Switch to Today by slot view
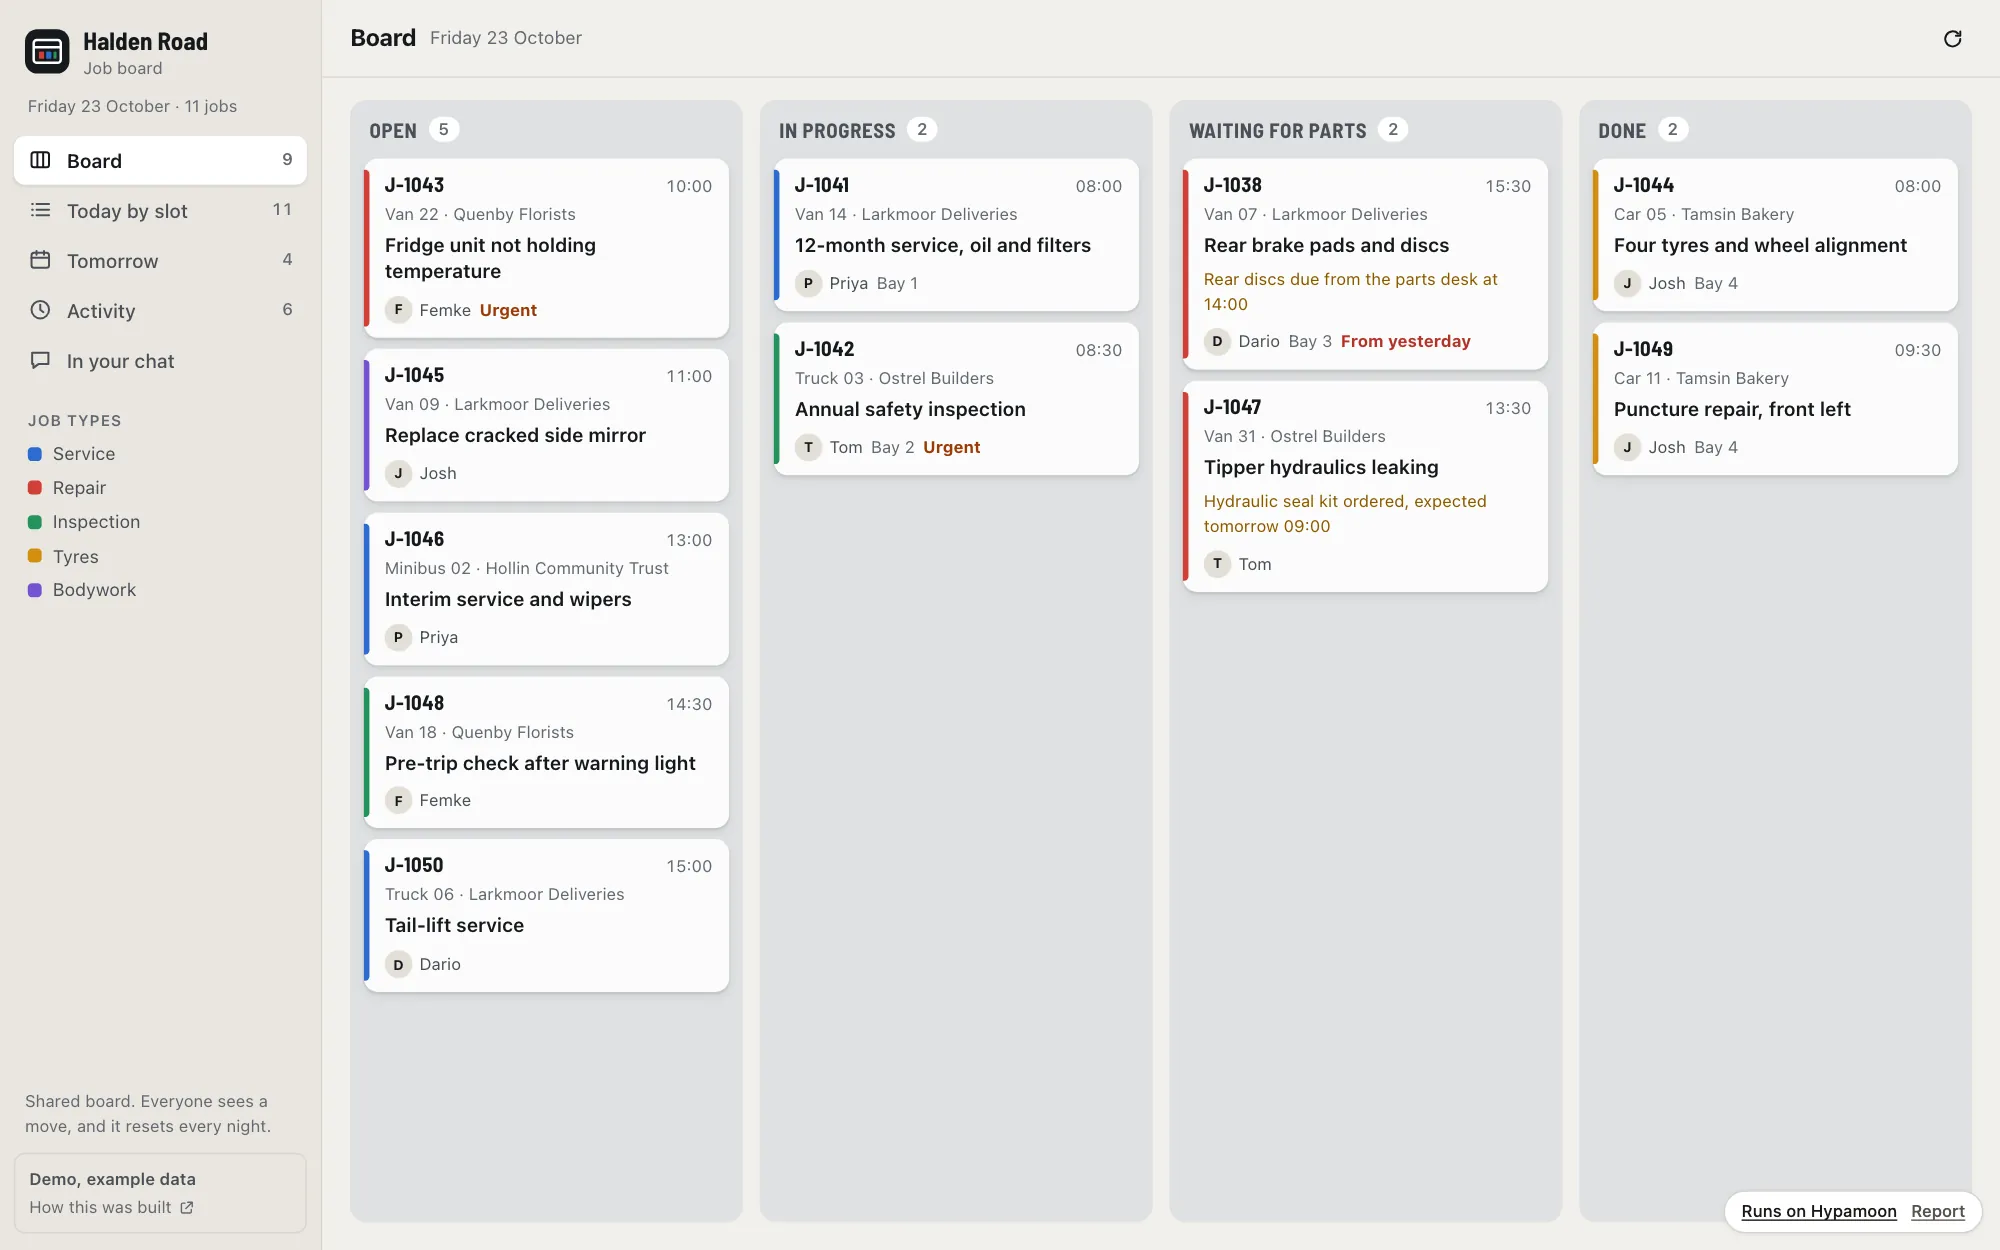This screenshot has width=2000, height=1250. click(160, 210)
